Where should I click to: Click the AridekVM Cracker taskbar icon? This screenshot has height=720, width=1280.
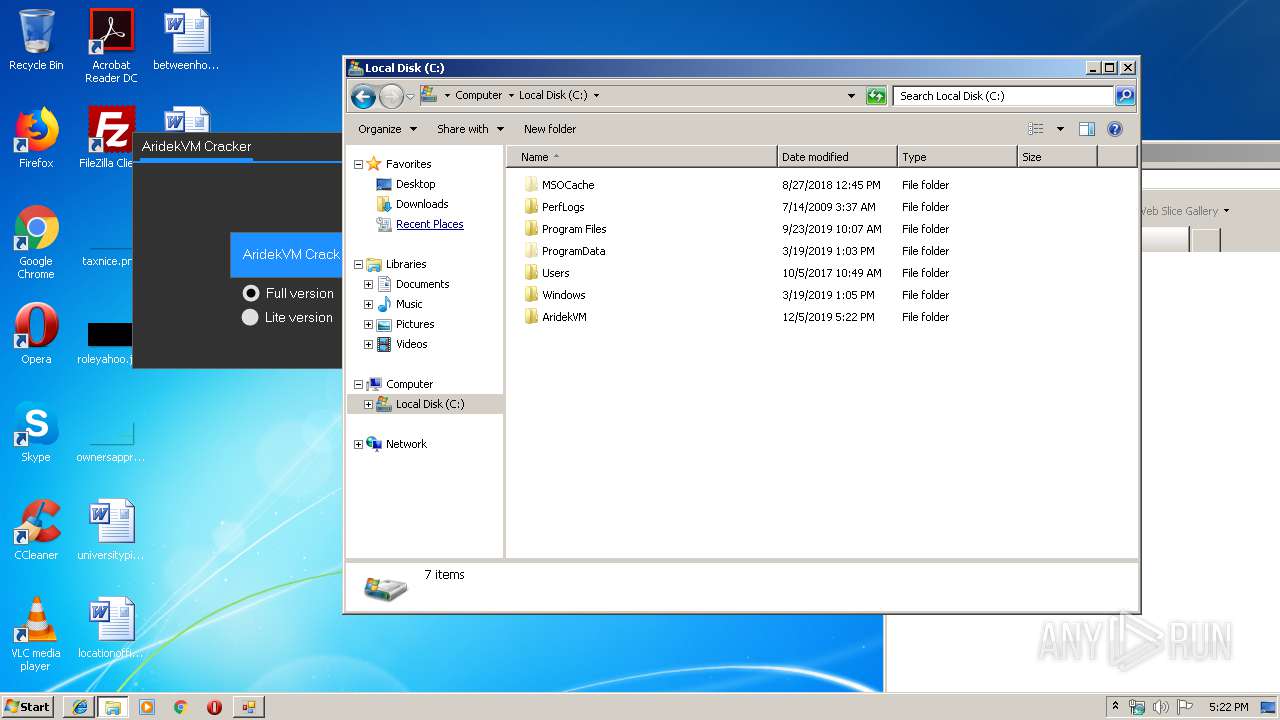click(248, 707)
